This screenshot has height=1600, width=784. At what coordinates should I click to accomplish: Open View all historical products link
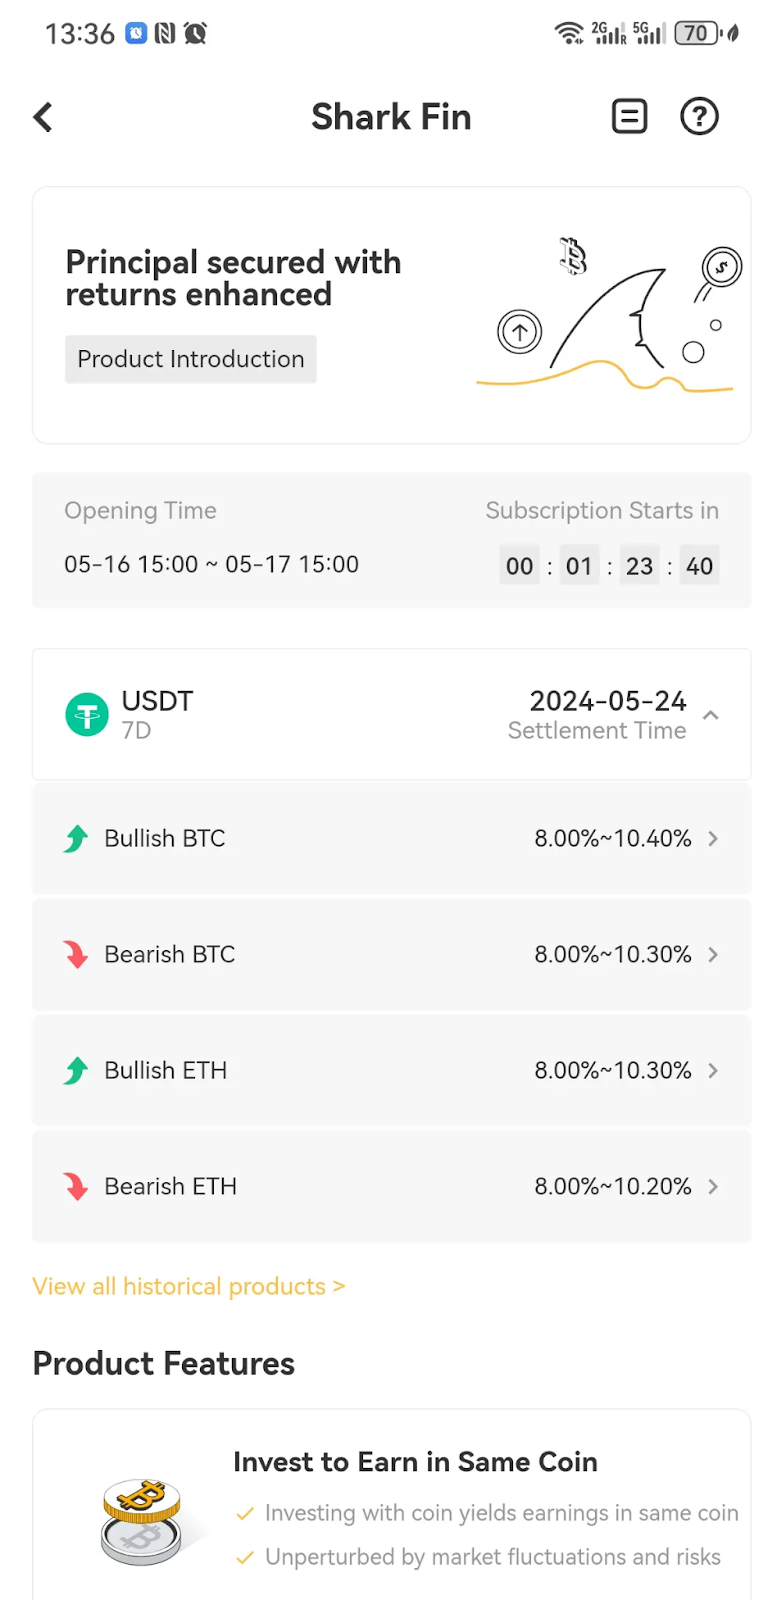[x=189, y=1287]
